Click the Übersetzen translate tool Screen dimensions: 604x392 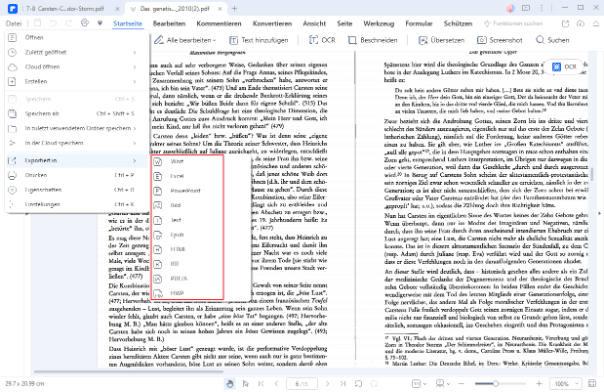(x=441, y=40)
